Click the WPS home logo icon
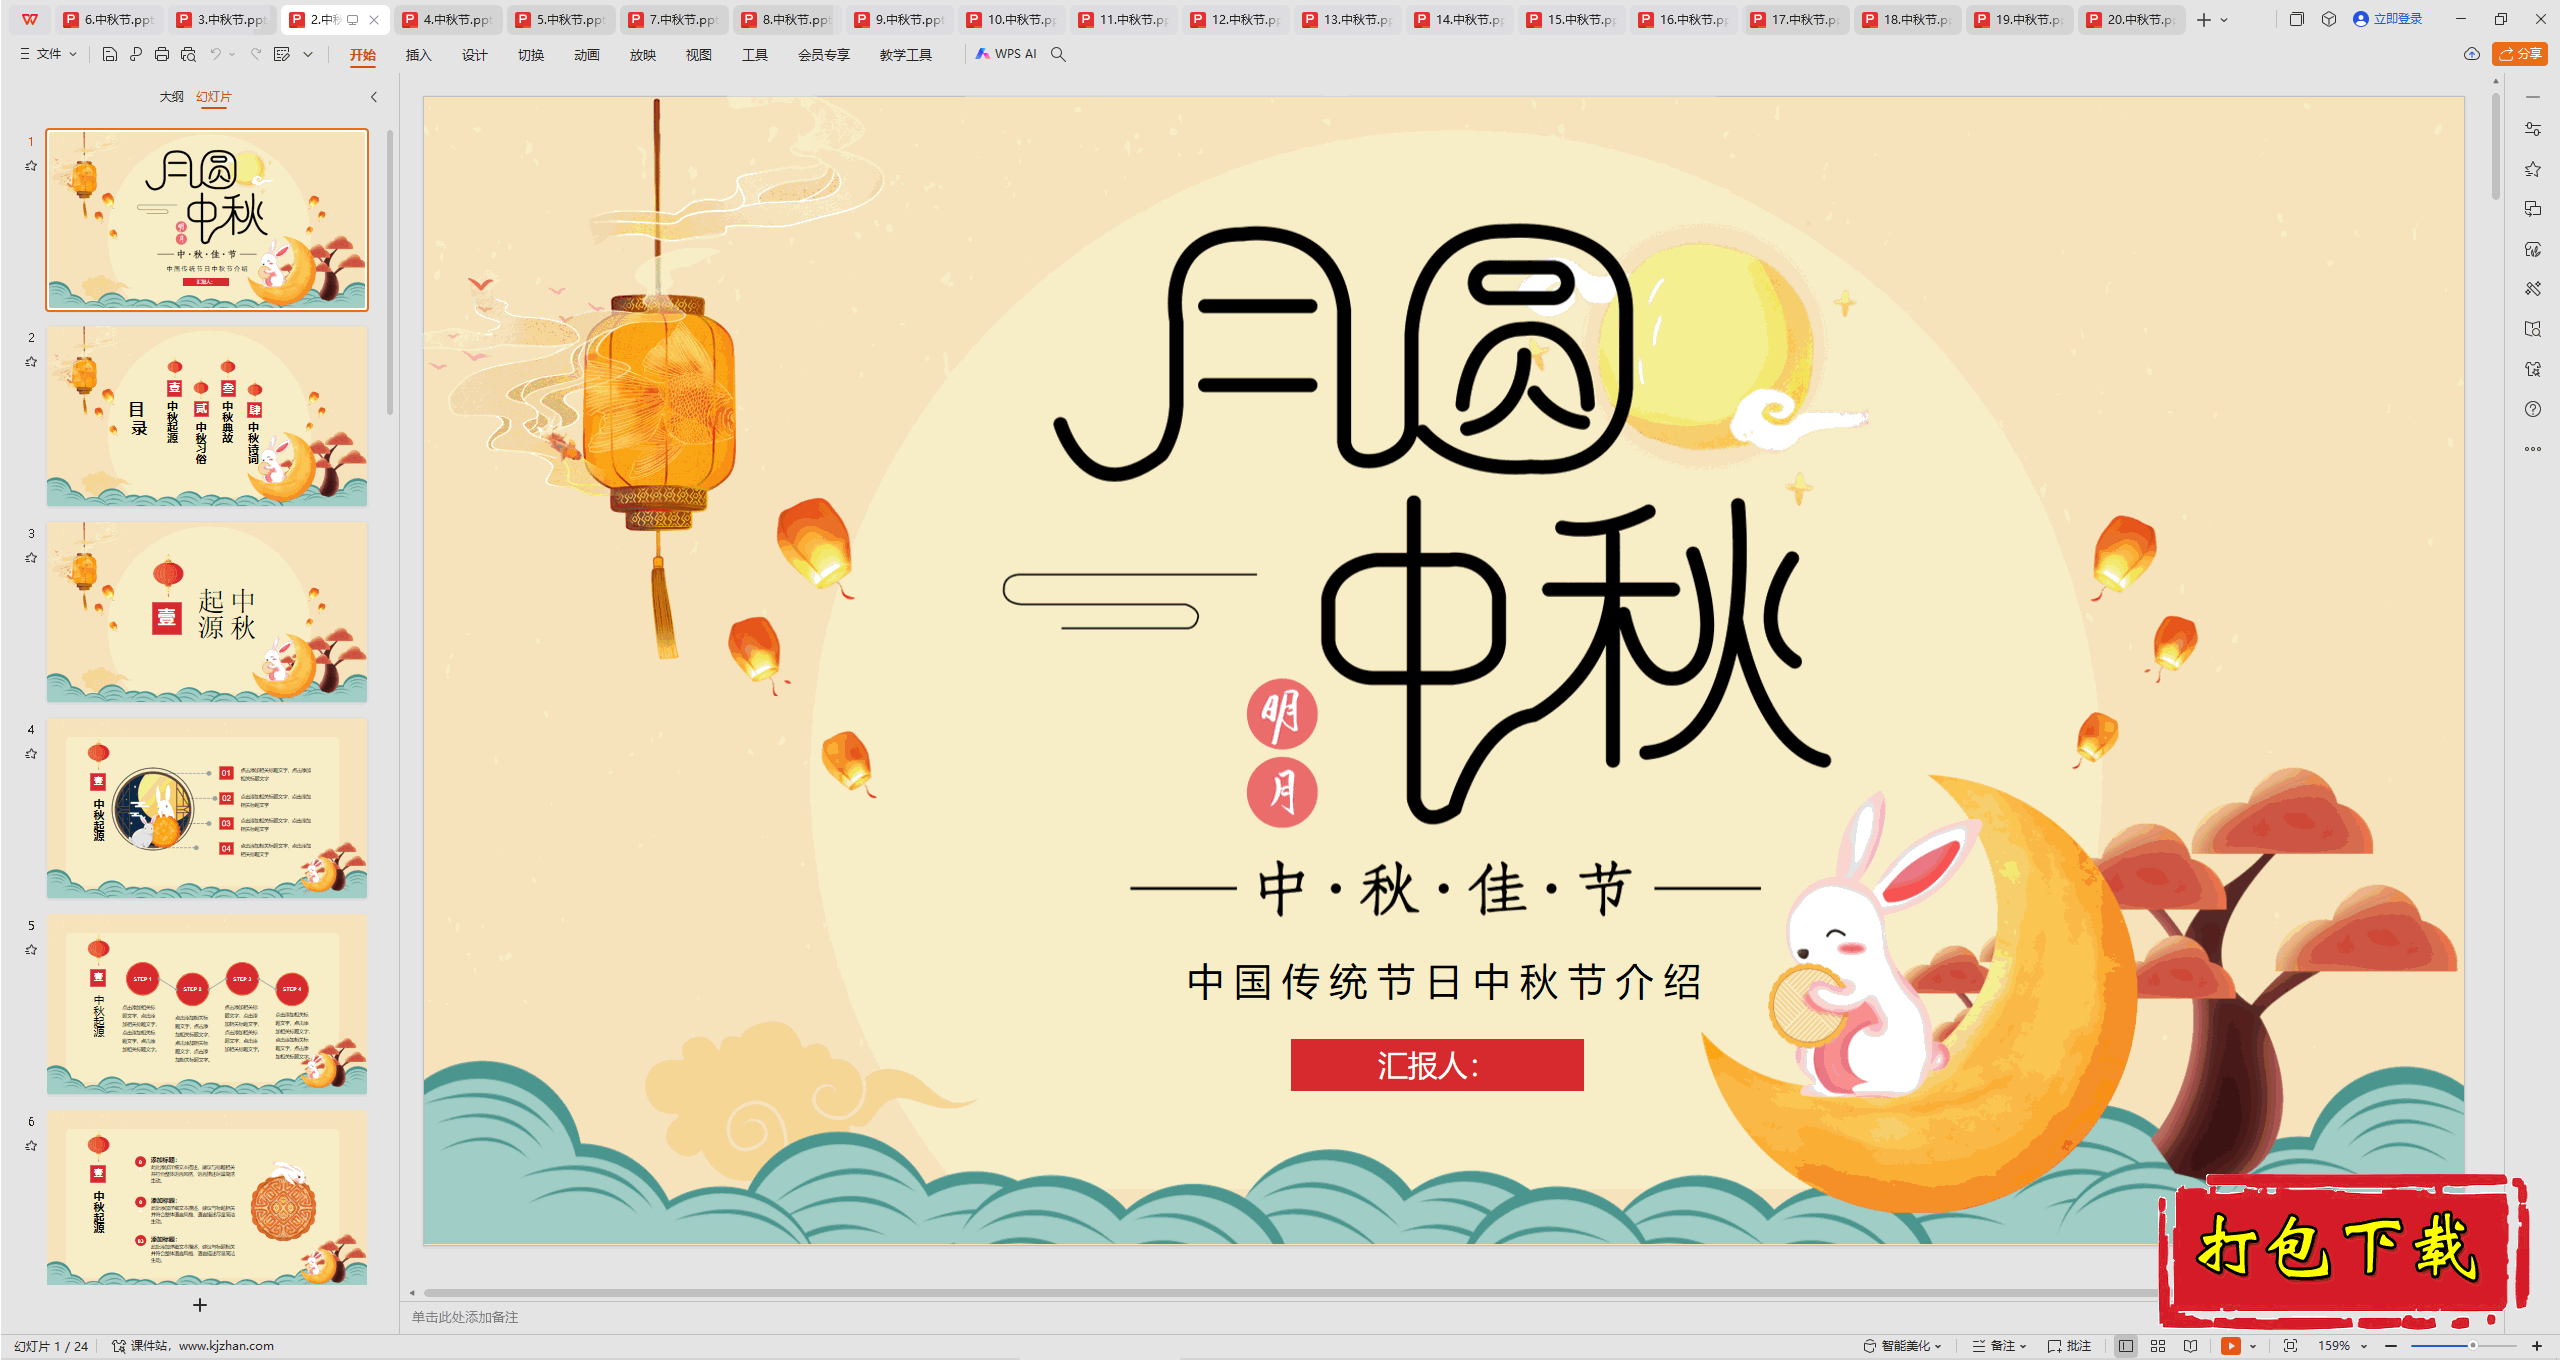Screen dimensions: 2560x1360 click(x=30, y=19)
